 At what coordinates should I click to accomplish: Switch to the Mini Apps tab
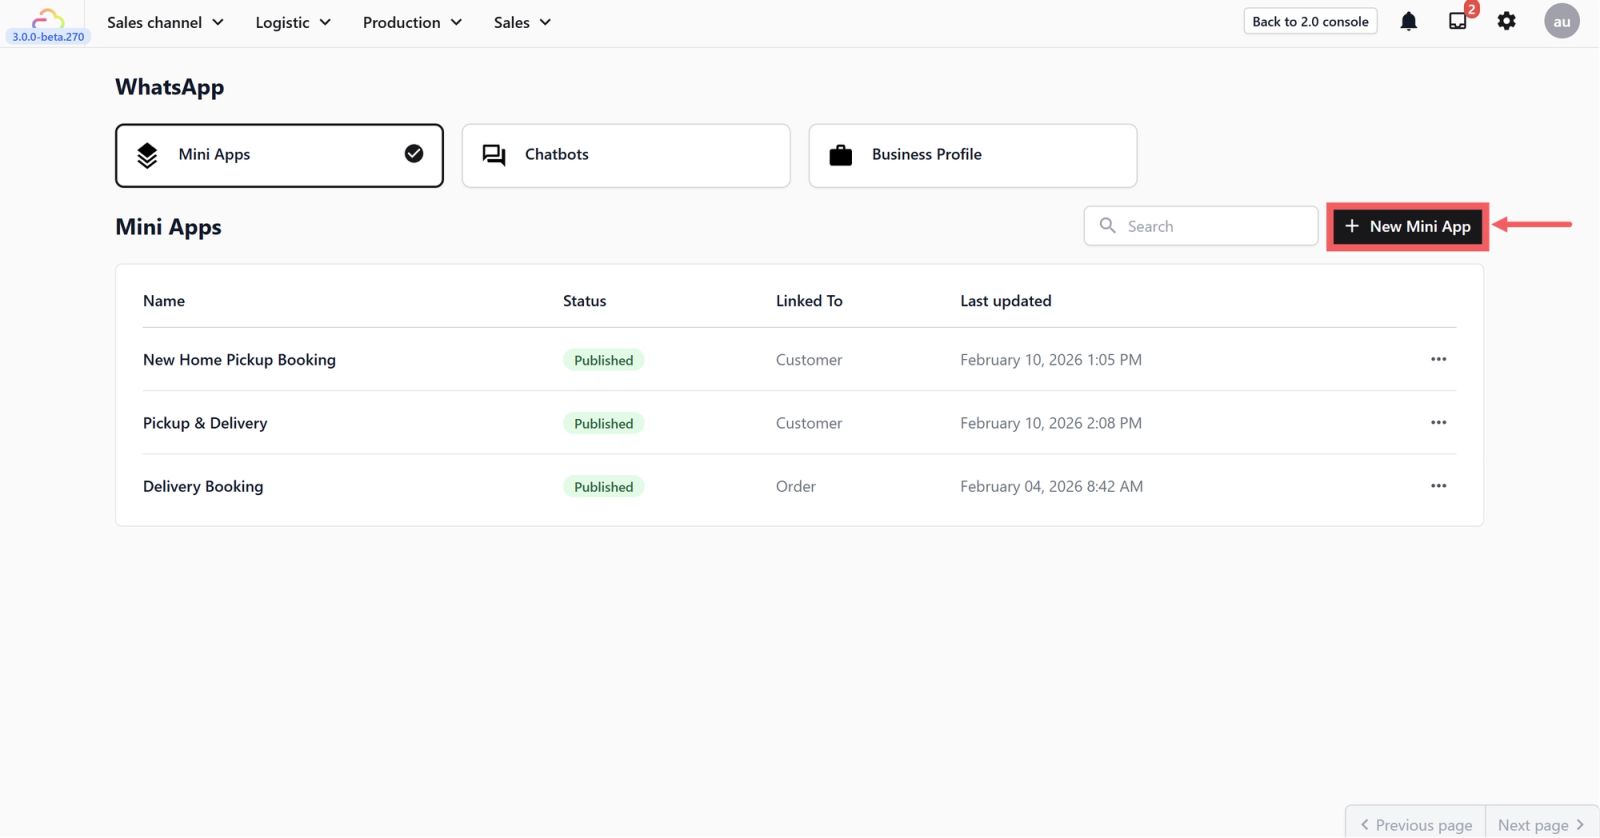[x=279, y=155]
